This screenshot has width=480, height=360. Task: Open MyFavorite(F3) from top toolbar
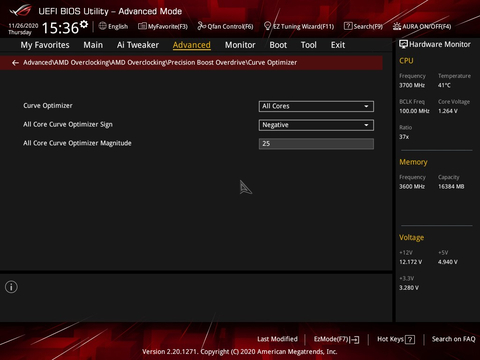coord(163,26)
